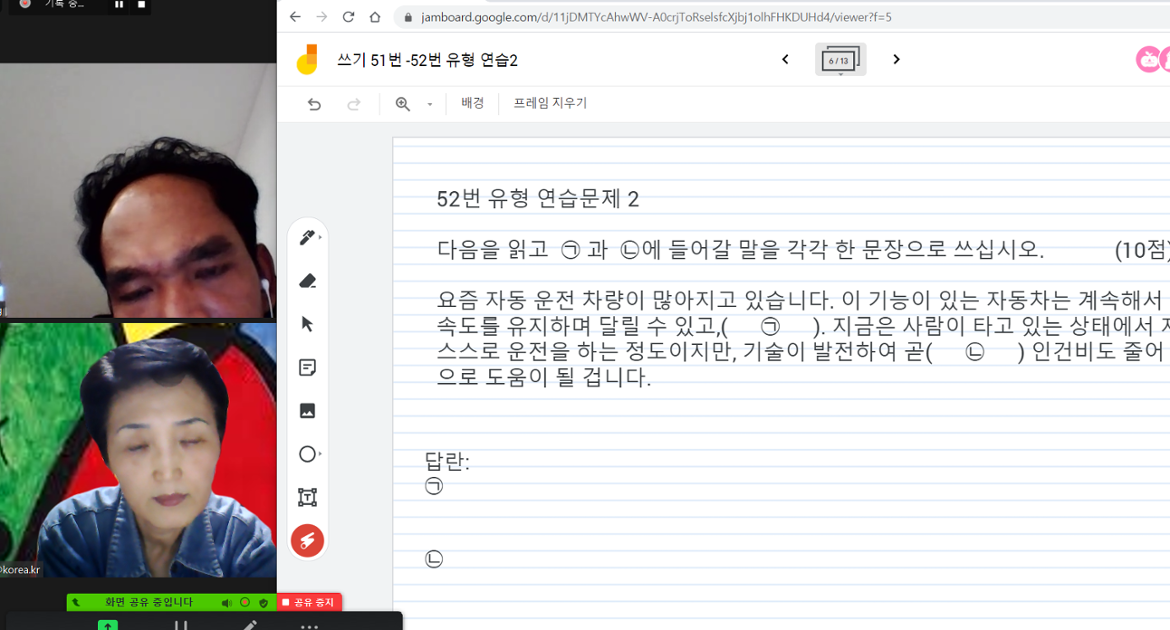The height and width of the screenshot is (630, 1170).
Task: Click the instruction line starting 다음을 읽고
Action: (740, 249)
